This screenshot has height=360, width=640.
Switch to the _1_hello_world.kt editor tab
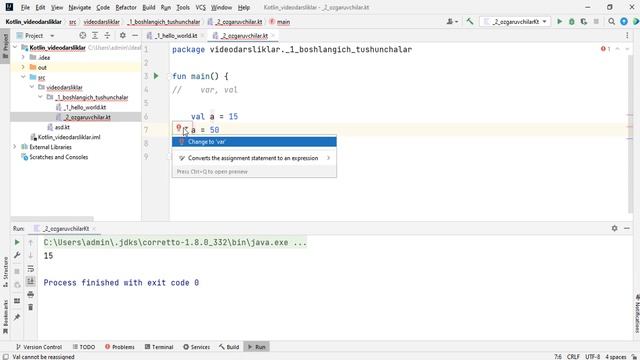coord(176,36)
